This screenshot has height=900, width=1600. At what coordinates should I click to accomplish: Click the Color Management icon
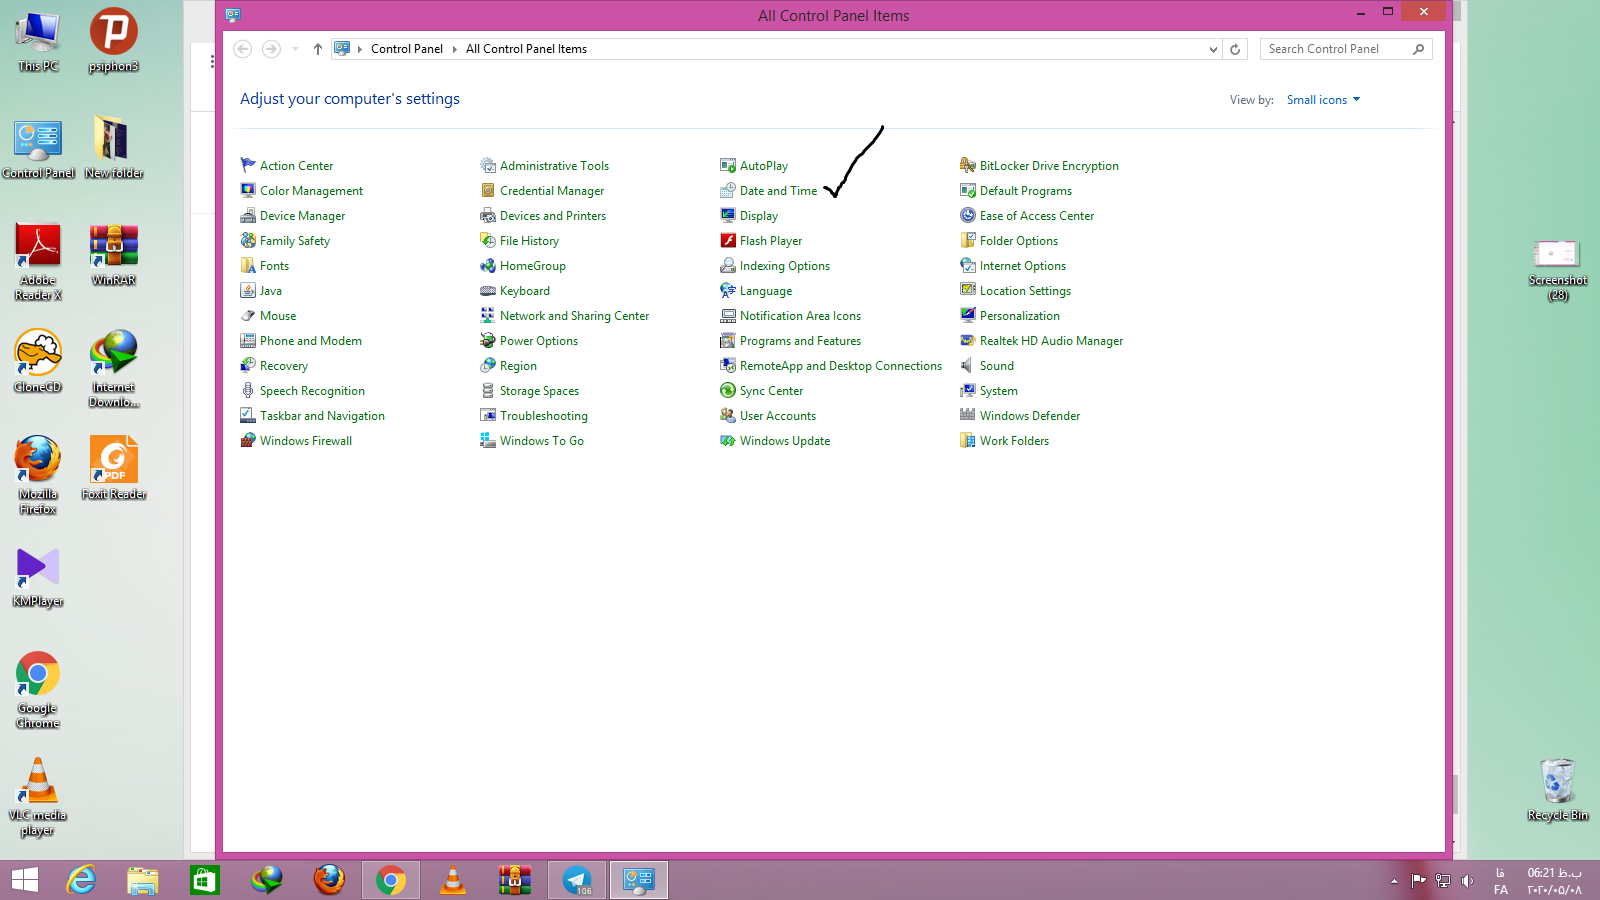click(248, 190)
